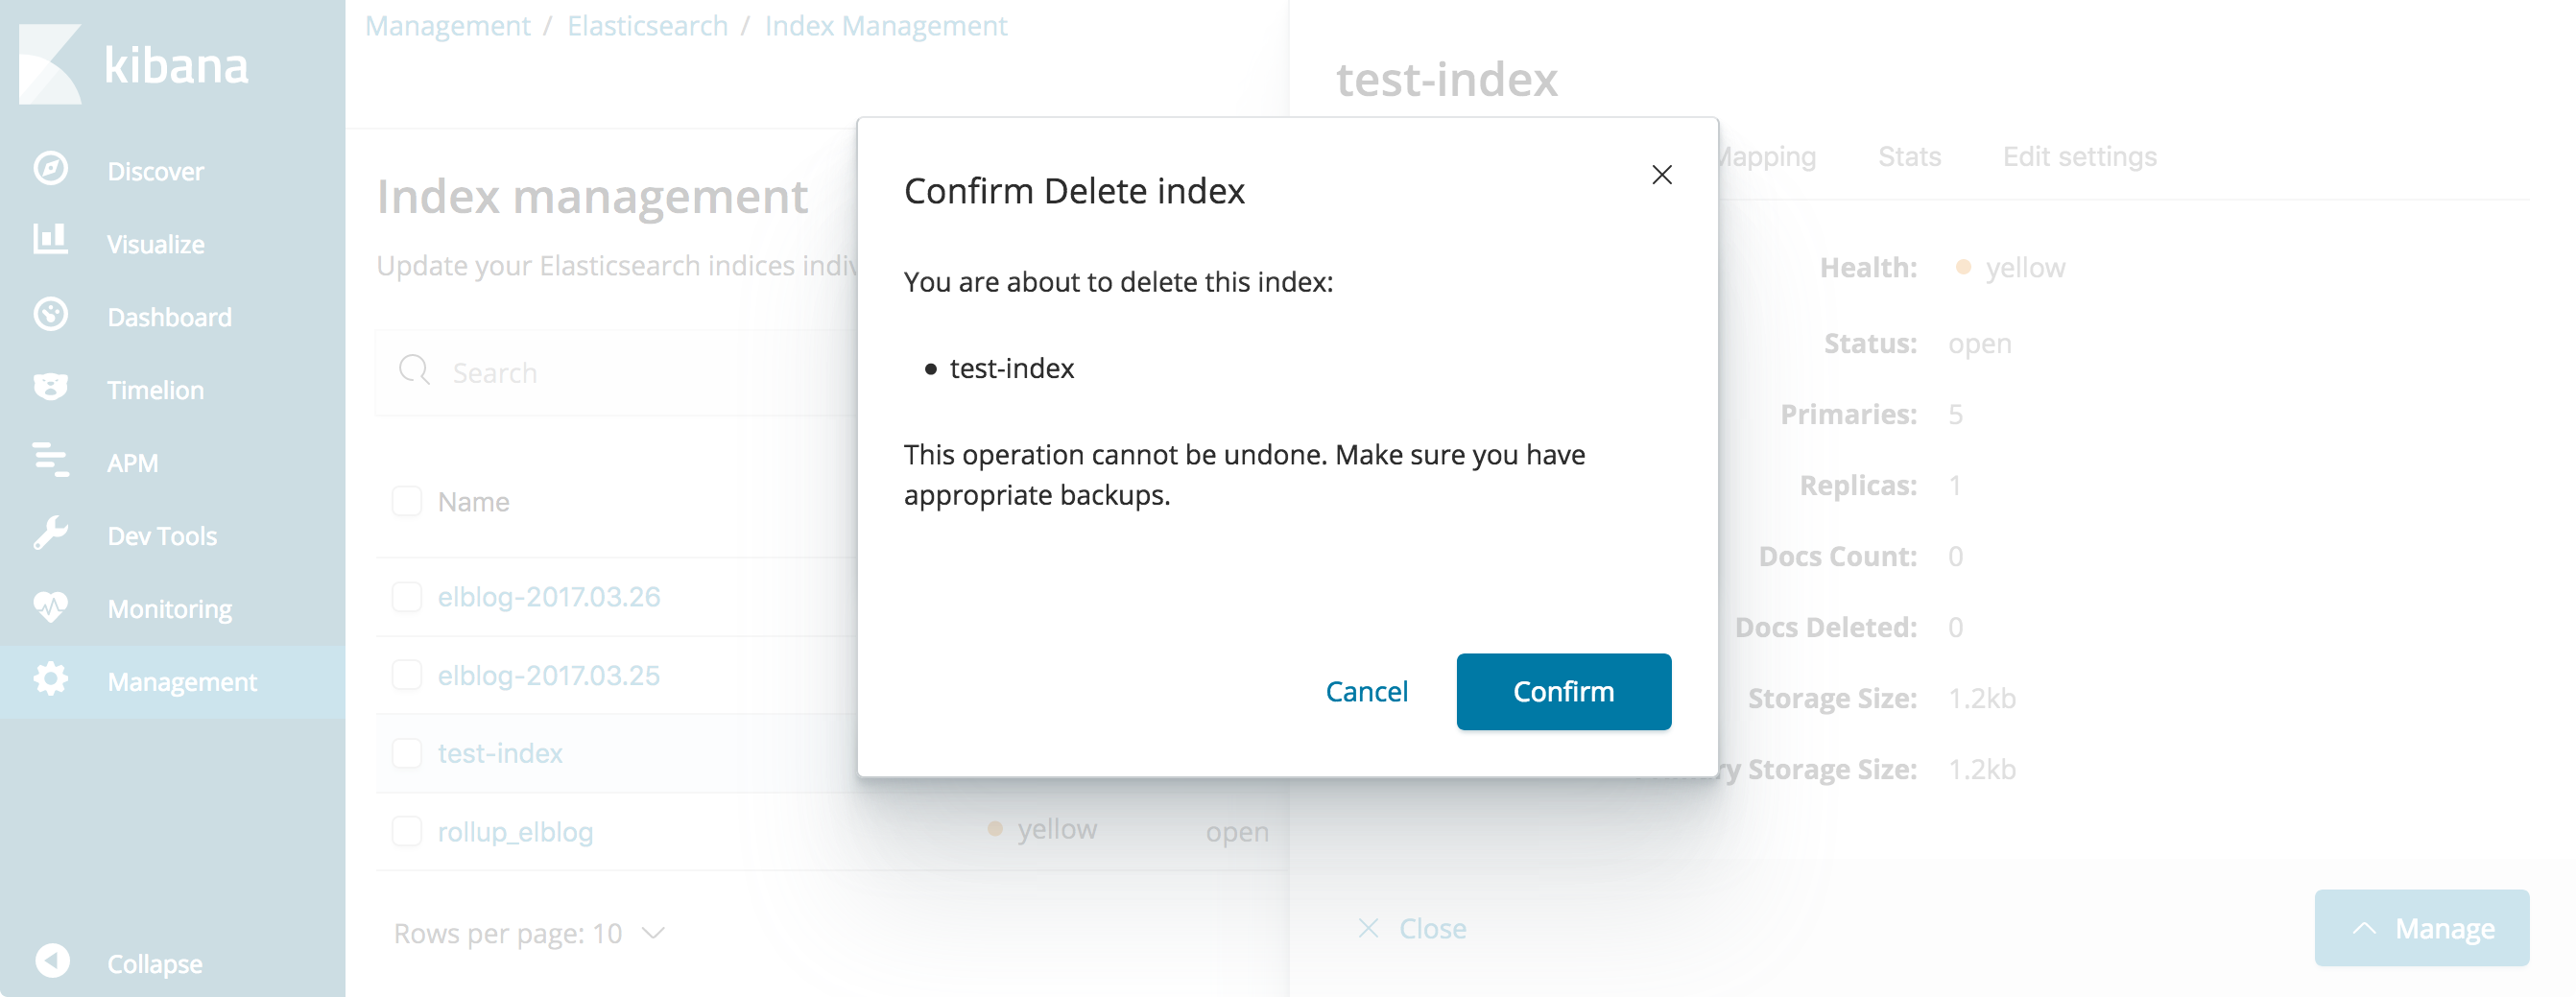Select Timelion label in the sidebar
Image resolution: width=2576 pixels, height=997 pixels.
click(x=155, y=390)
